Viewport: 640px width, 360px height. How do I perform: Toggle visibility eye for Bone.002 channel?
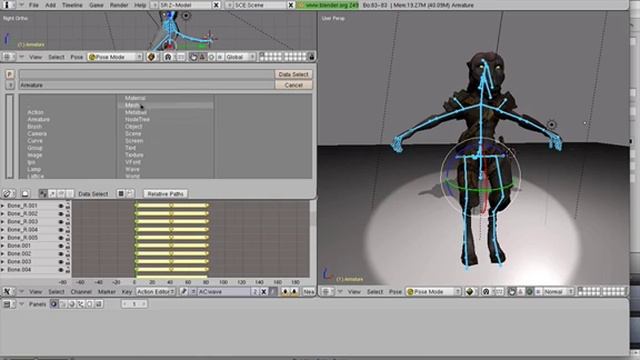point(61,254)
